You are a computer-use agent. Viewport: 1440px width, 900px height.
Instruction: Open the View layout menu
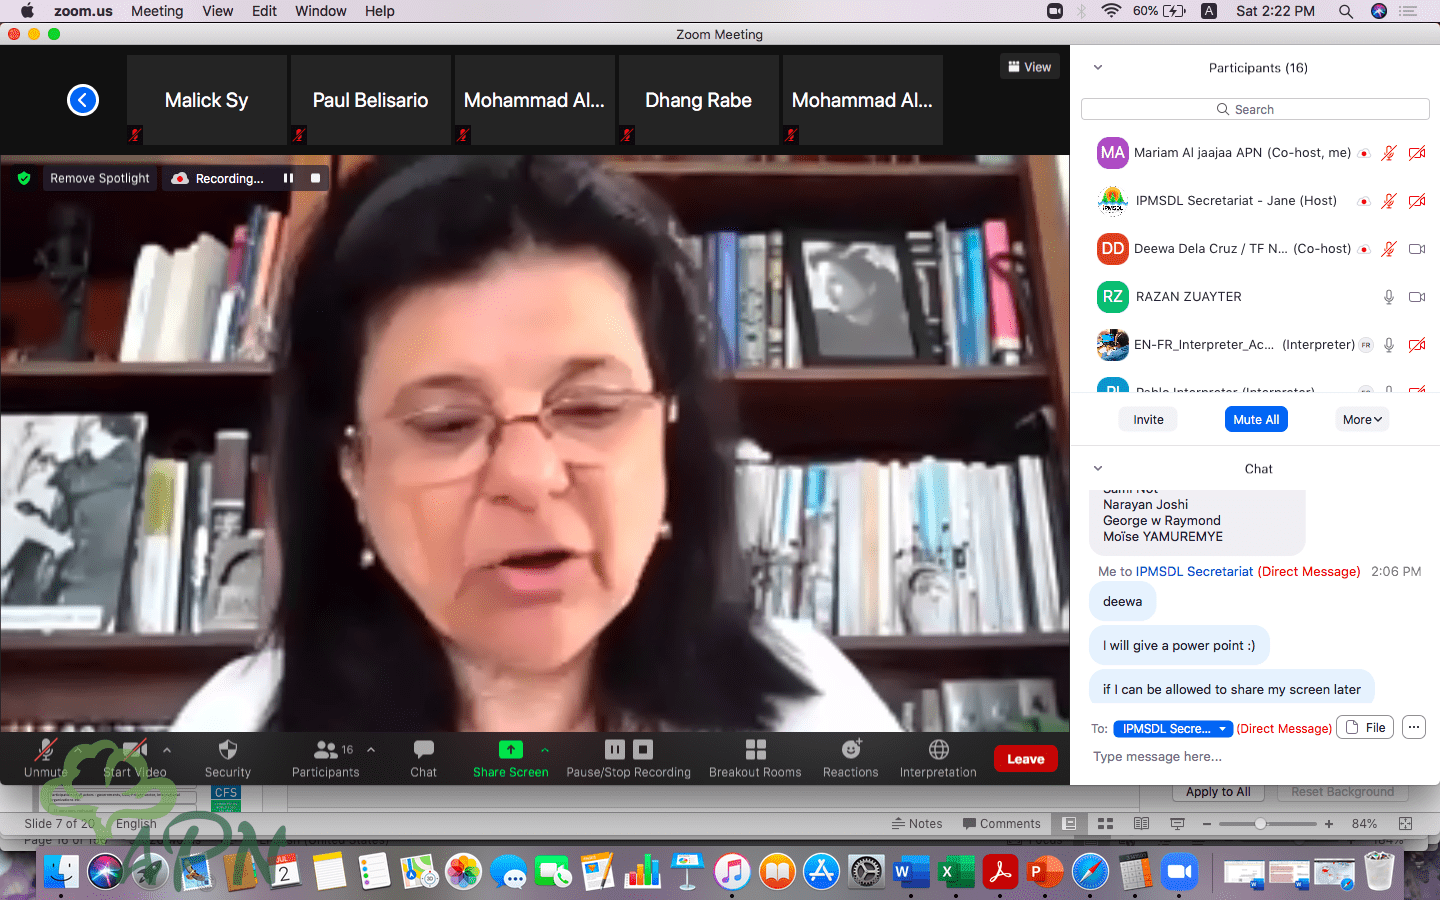1029,67
